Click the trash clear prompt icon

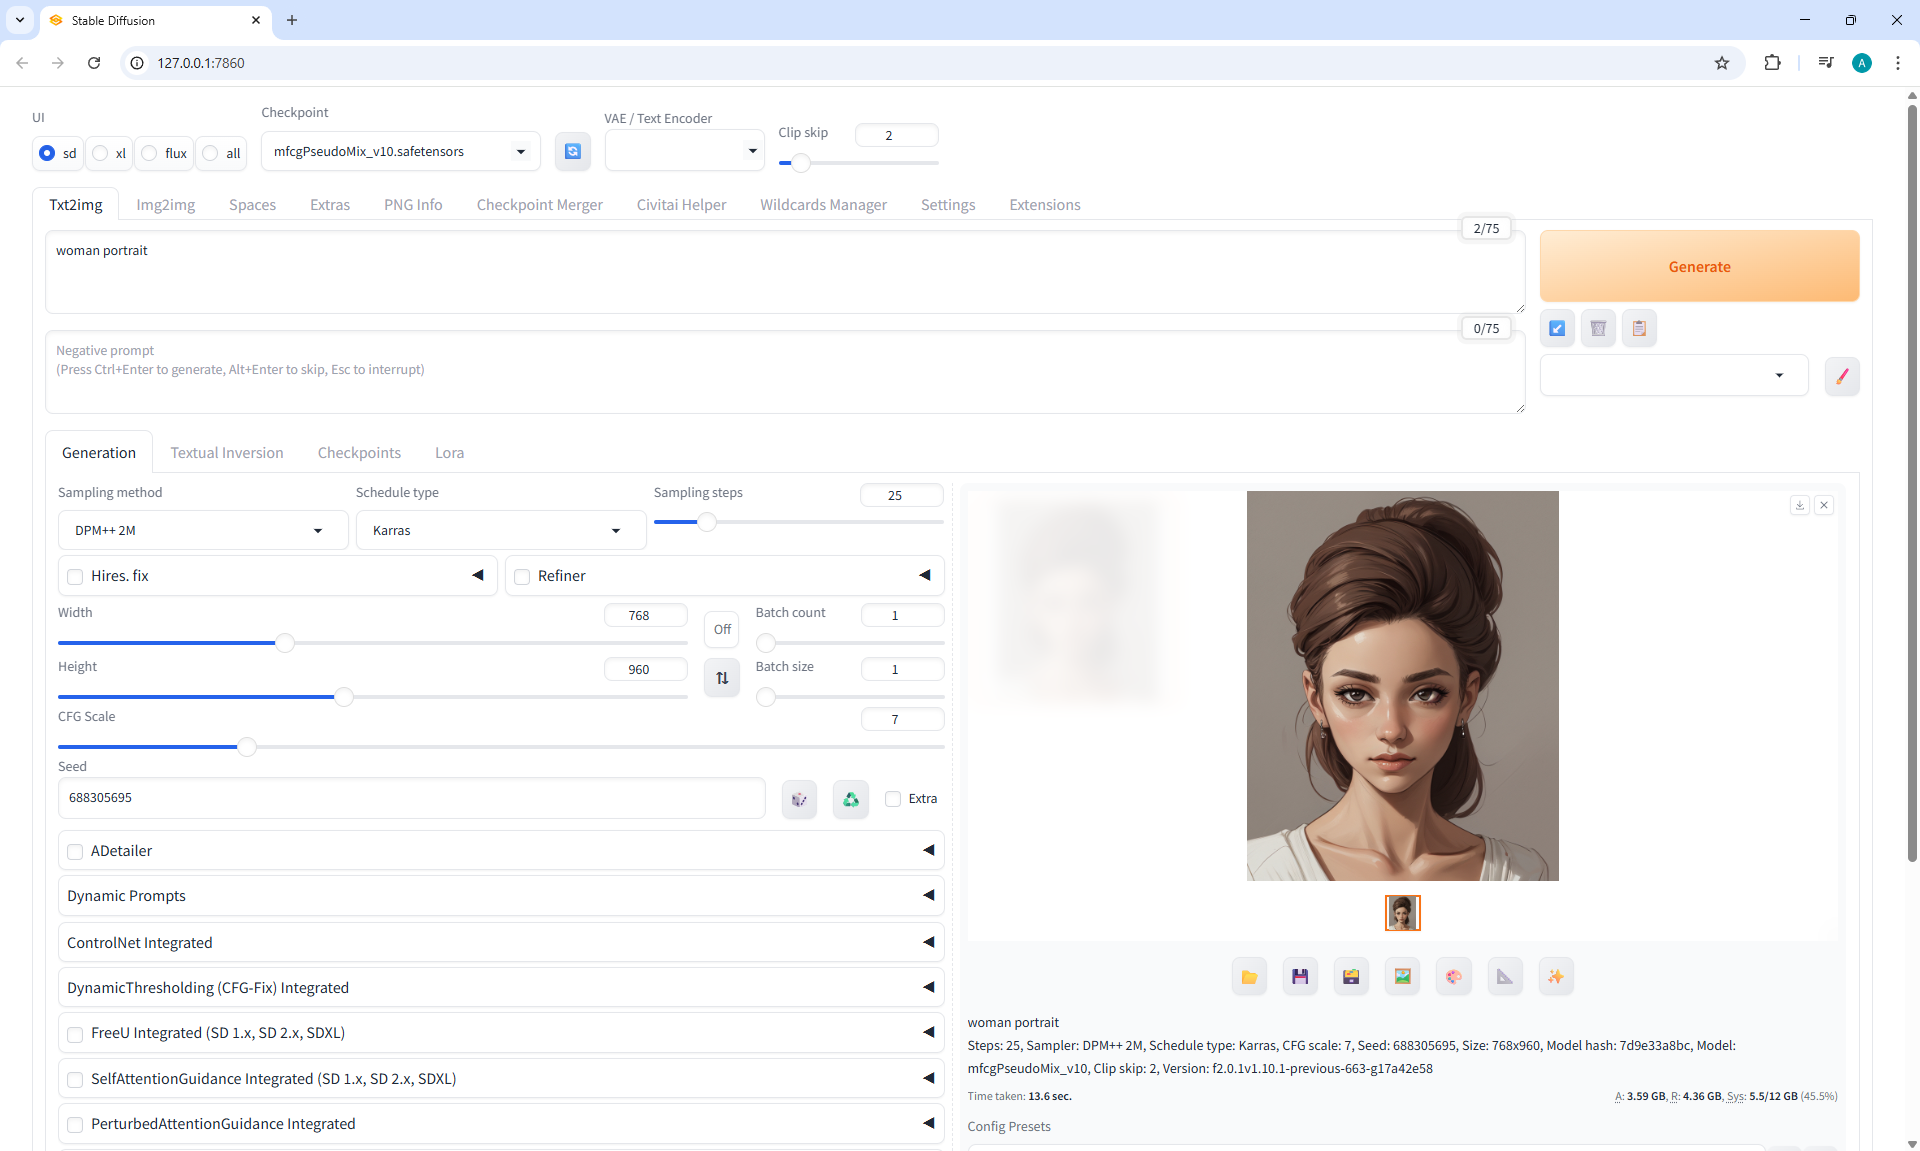click(1598, 328)
